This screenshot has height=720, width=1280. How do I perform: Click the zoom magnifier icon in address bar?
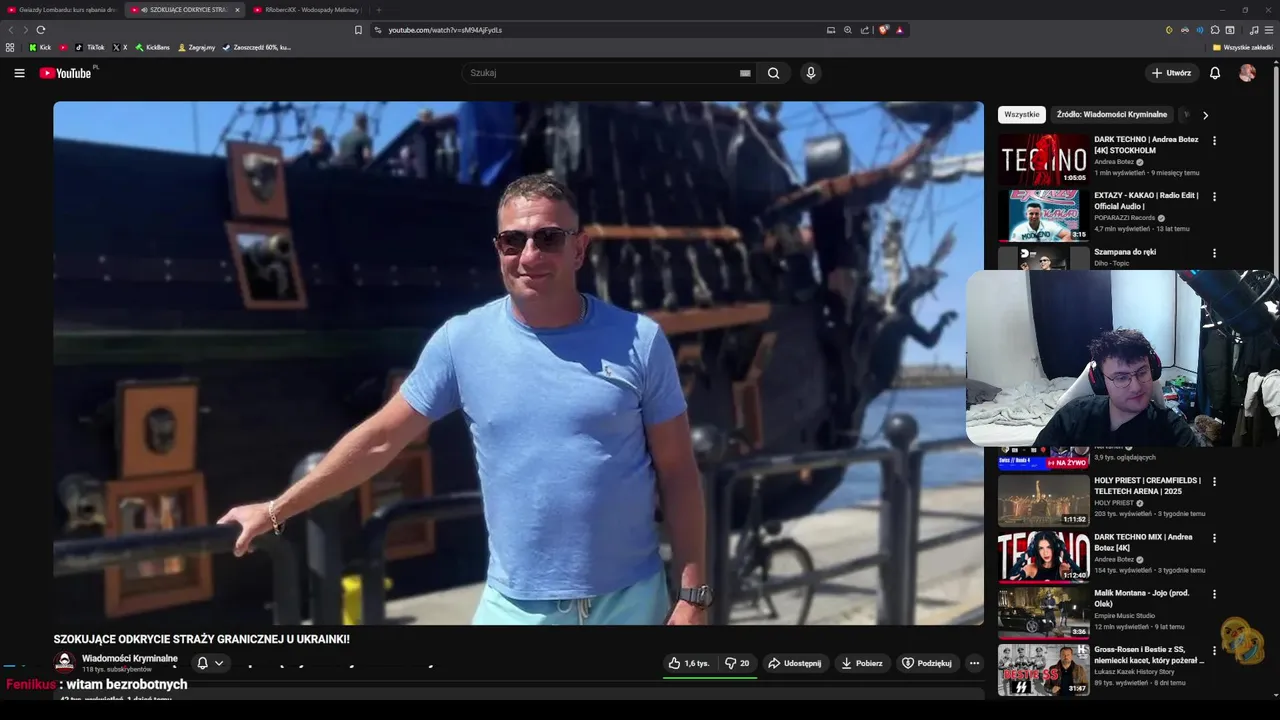[847, 30]
